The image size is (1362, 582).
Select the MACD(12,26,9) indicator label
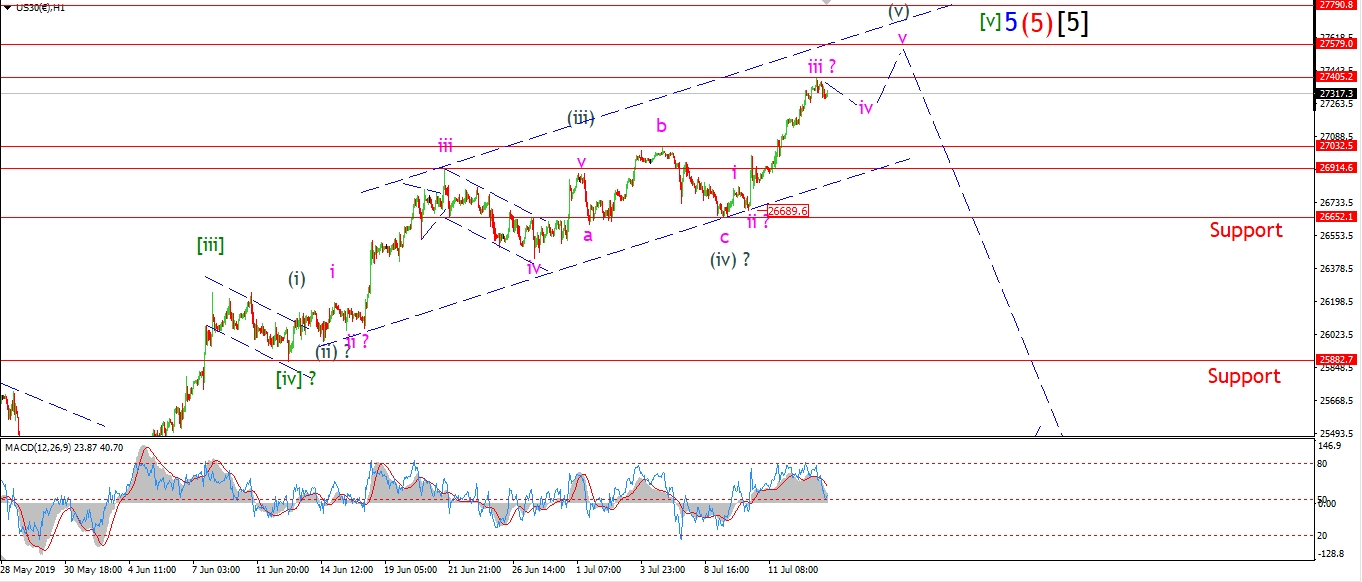coord(63,447)
